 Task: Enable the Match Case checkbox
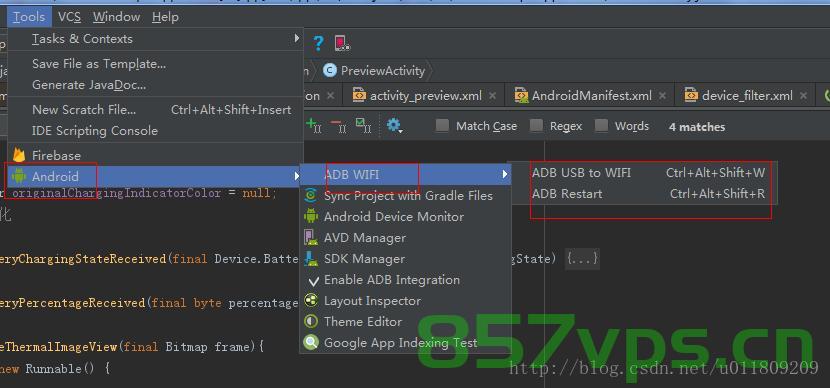(x=442, y=126)
